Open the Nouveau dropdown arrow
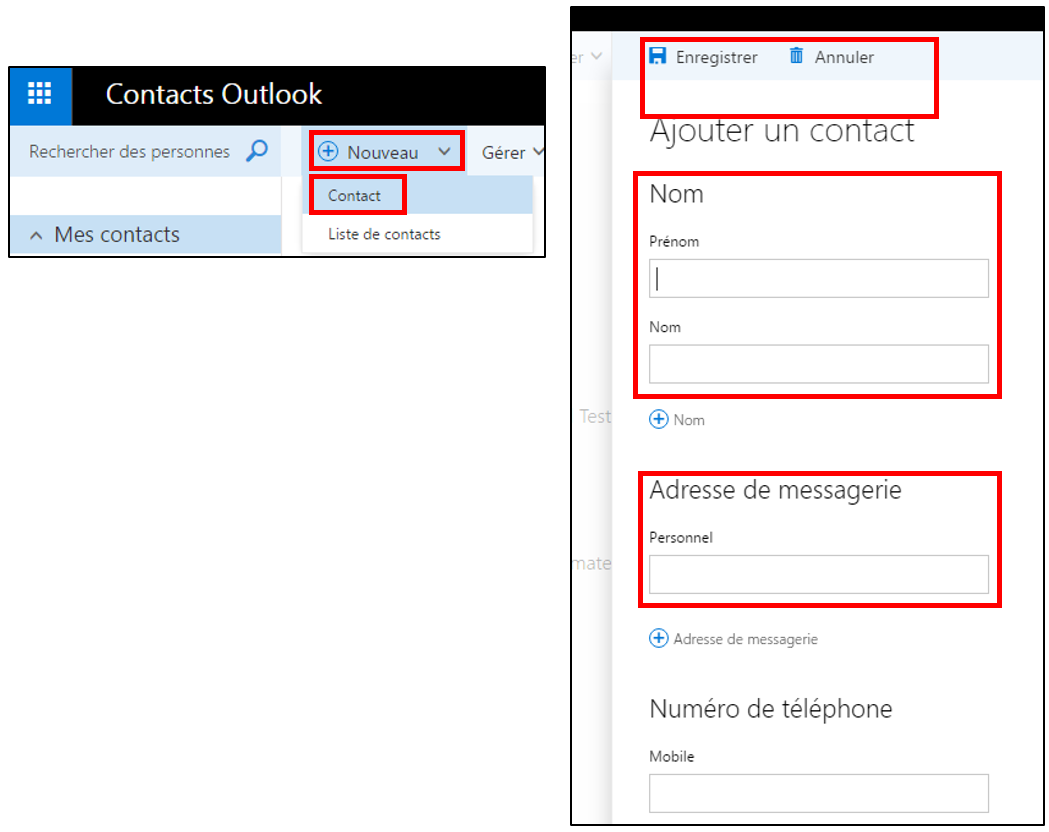1049x832 pixels. click(444, 152)
